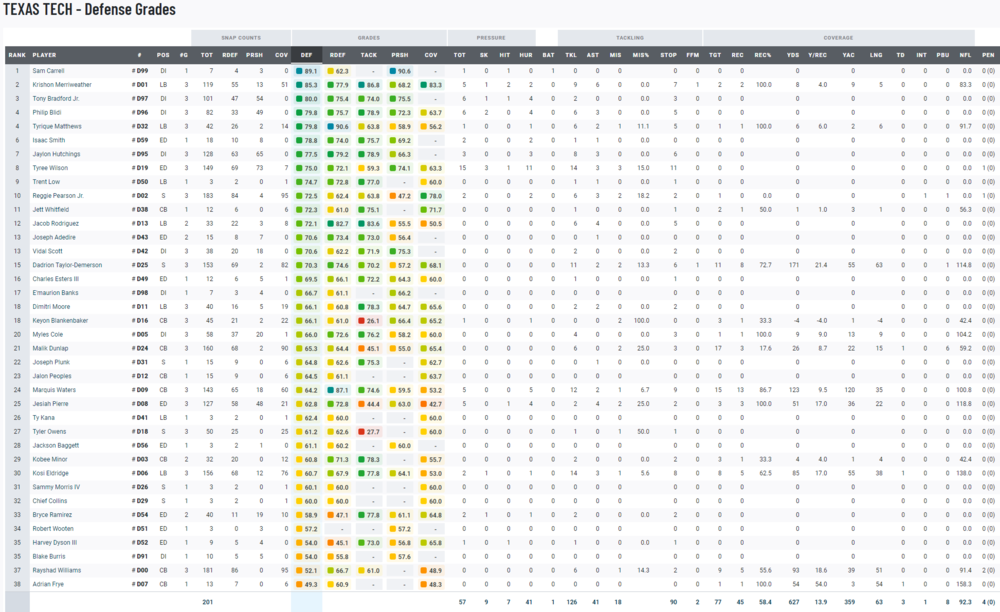1000x612 pixels.
Task: Open Tyree Wilson's player link
Action: coord(48,169)
